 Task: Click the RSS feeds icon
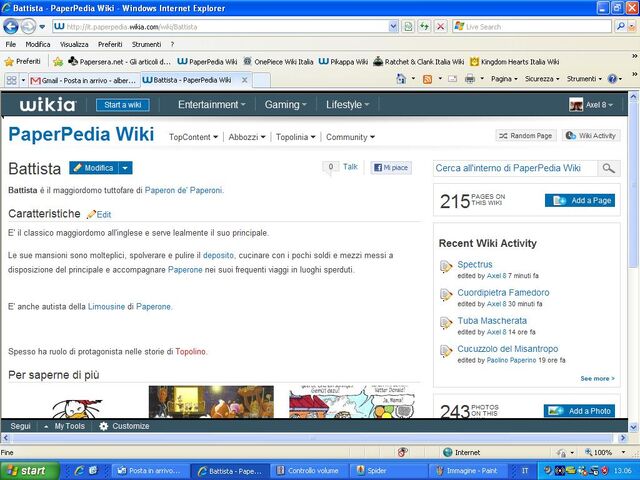pyautogui.click(x=427, y=79)
